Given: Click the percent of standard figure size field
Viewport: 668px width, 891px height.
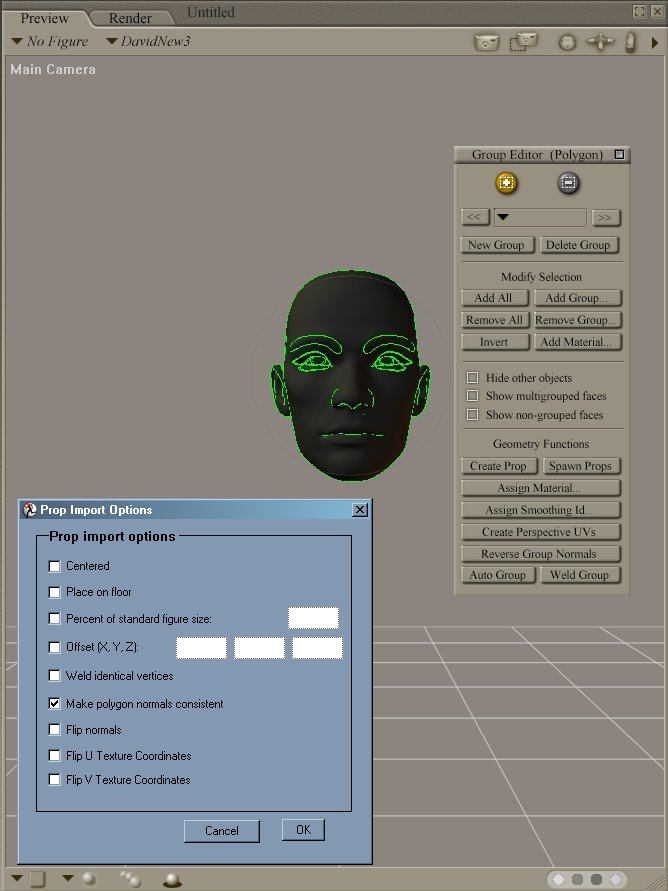Looking at the screenshot, I should [x=313, y=618].
